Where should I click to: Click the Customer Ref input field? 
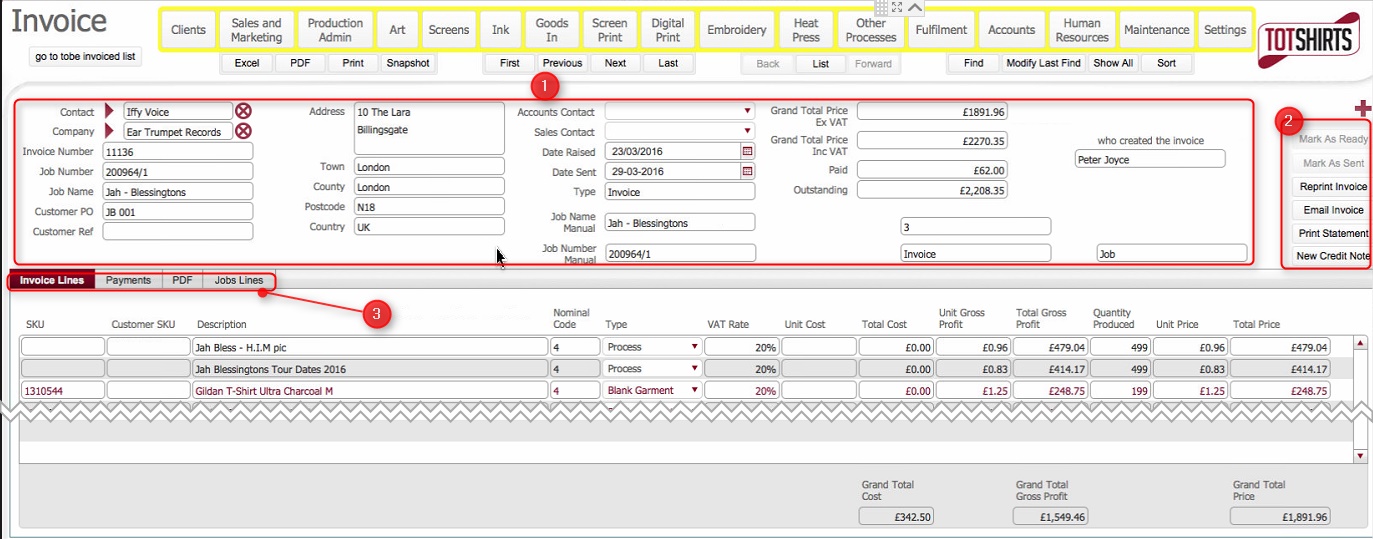[177, 232]
